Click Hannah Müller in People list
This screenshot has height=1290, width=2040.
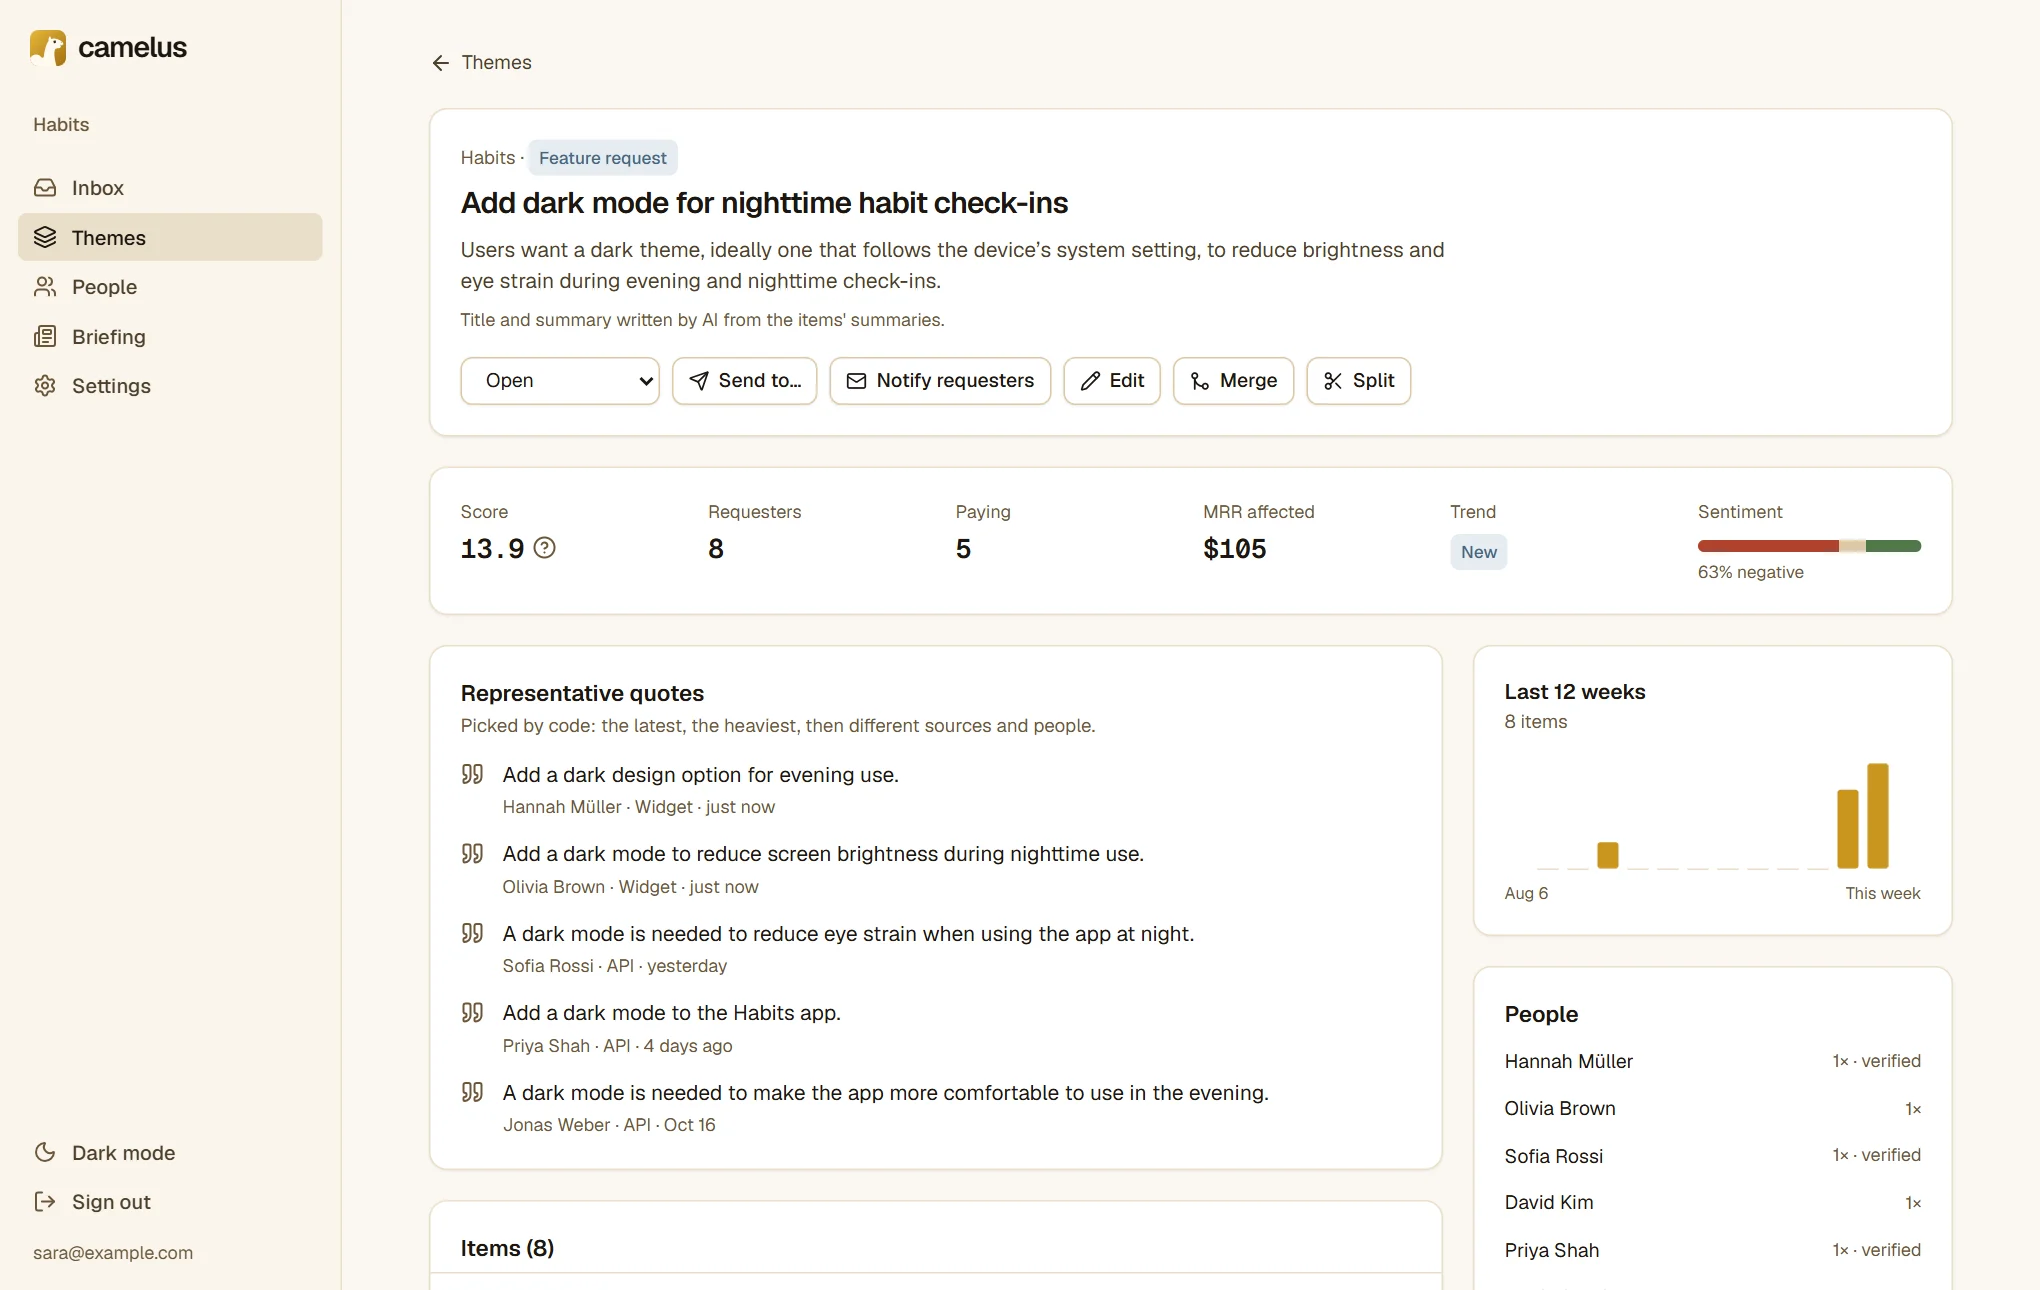click(1568, 1061)
